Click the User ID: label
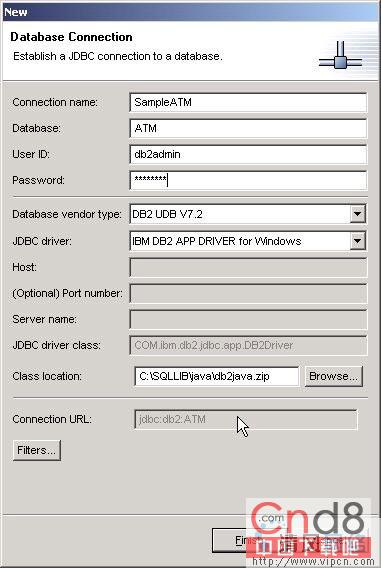Viewport: 381px width, 568px height. [x=31, y=155]
